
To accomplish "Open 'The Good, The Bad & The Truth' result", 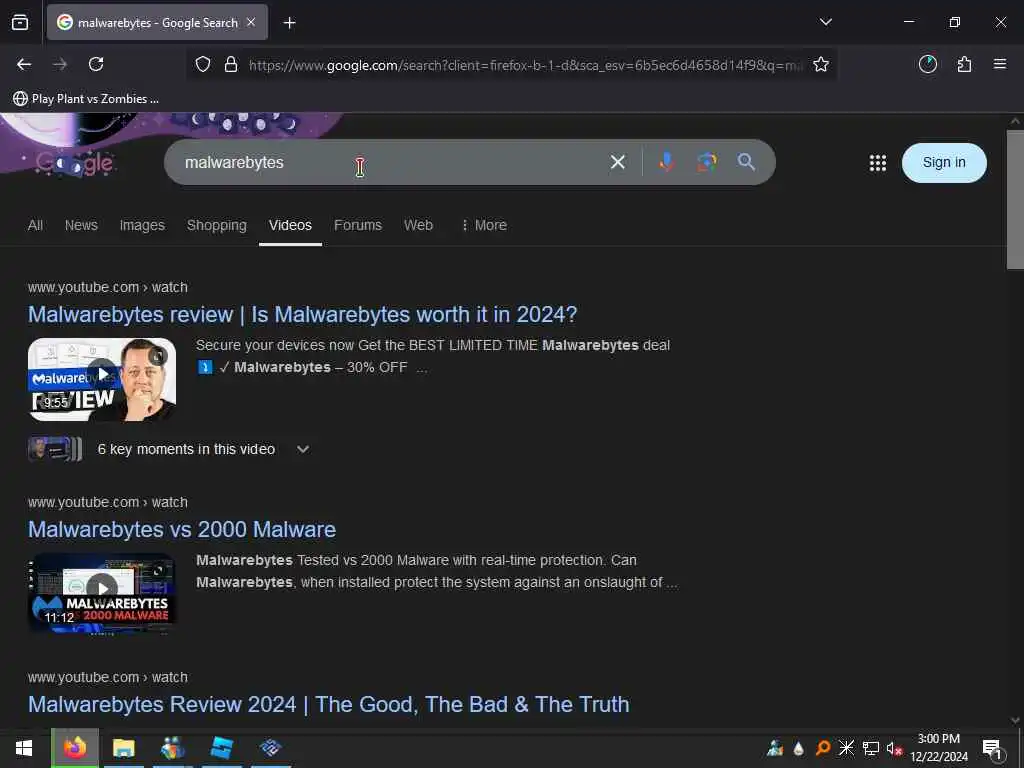I will click(x=328, y=705).
